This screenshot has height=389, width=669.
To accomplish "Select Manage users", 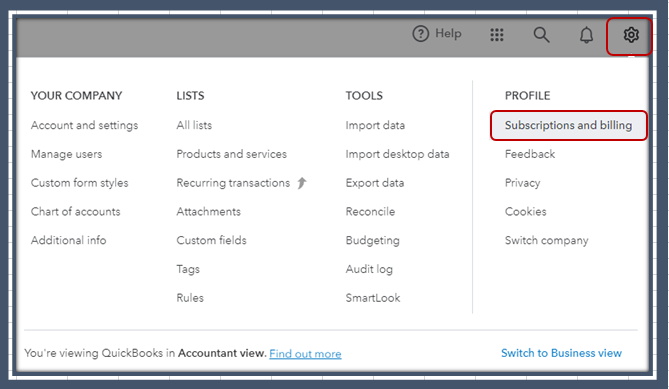I will (67, 154).
